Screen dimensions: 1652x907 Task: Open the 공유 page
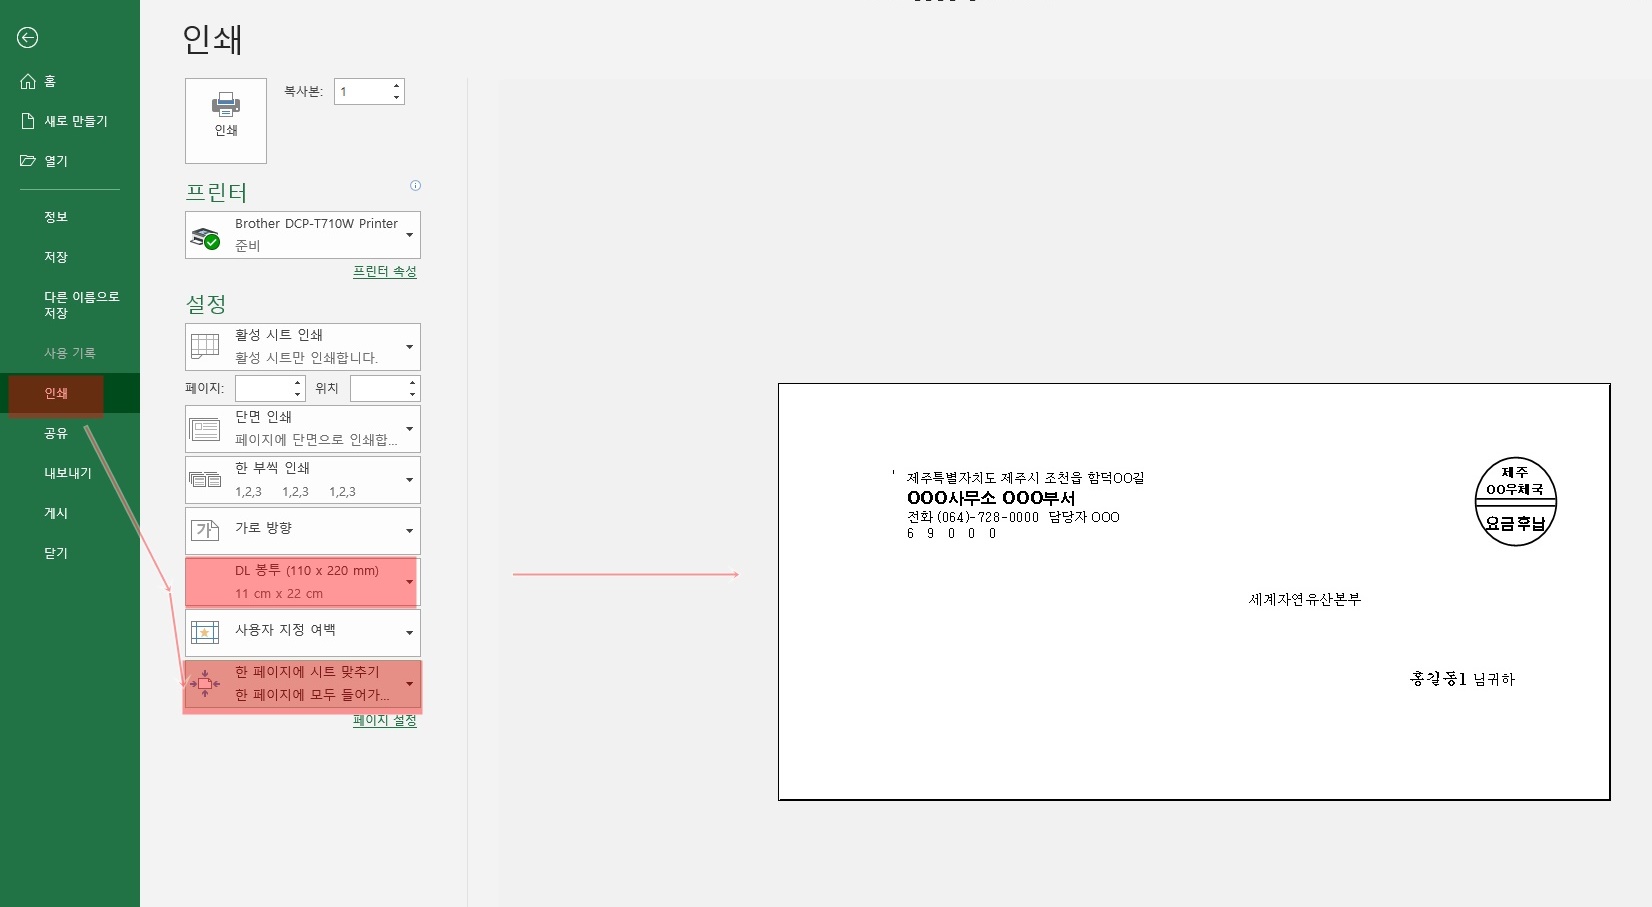[x=56, y=433]
